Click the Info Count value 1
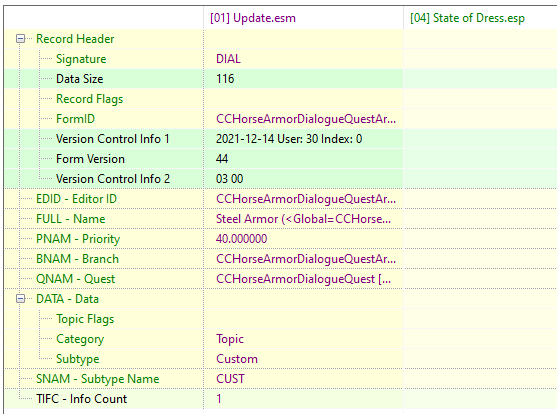 coord(219,399)
